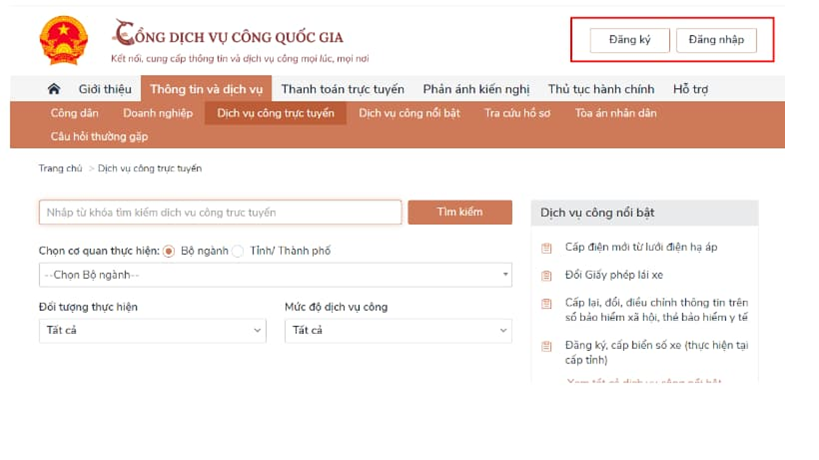This screenshot has width=819, height=460.
Task: Click icon beside Đăng ký, cấp biển số xe
Action: [x=546, y=346]
